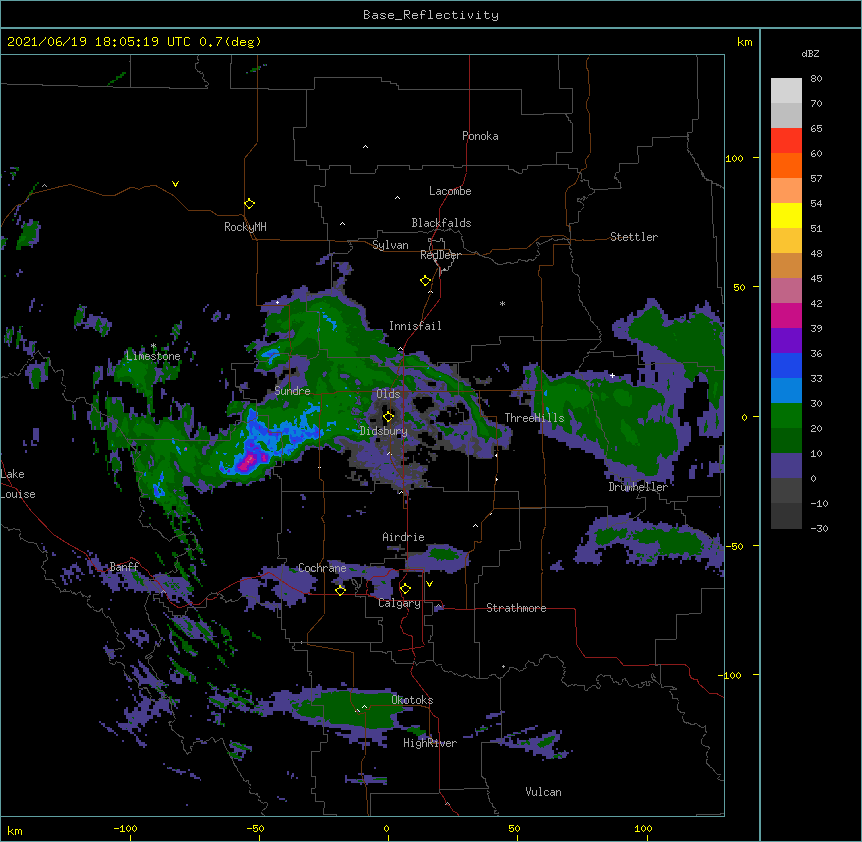The height and width of the screenshot is (842, 862).
Task: Select the Banff label
Action: click(x=124, y=567)
